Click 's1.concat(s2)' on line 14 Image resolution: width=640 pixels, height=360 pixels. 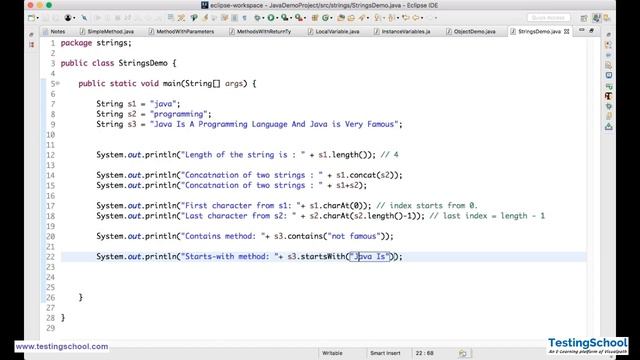coord(367,175)
